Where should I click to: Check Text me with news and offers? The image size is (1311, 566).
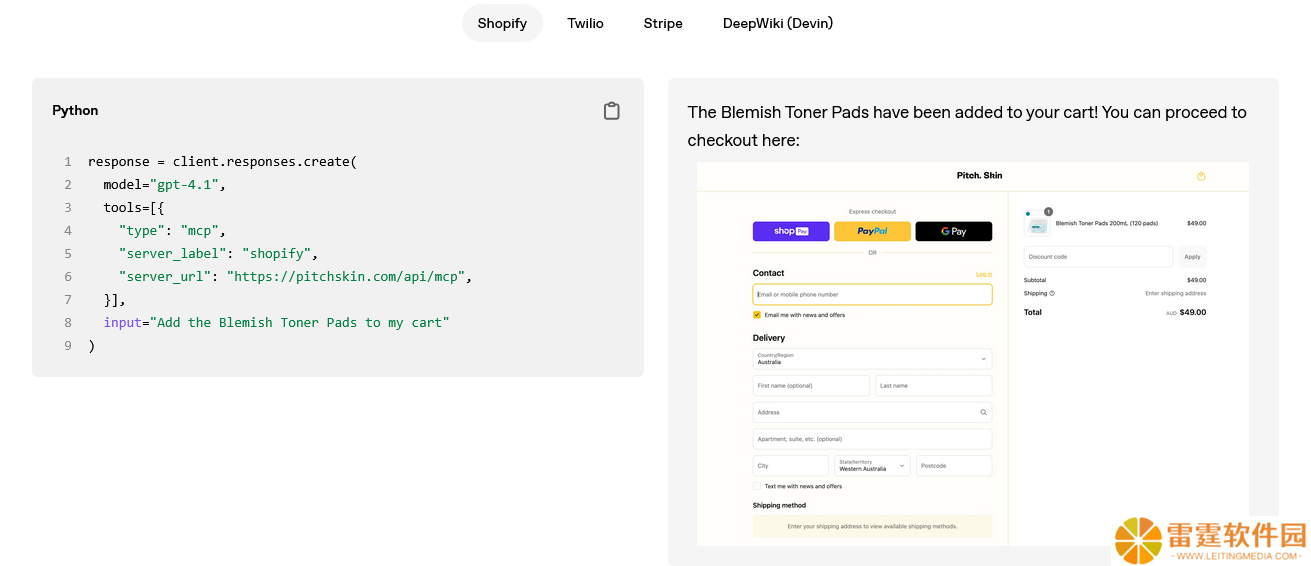pos(757,486)
